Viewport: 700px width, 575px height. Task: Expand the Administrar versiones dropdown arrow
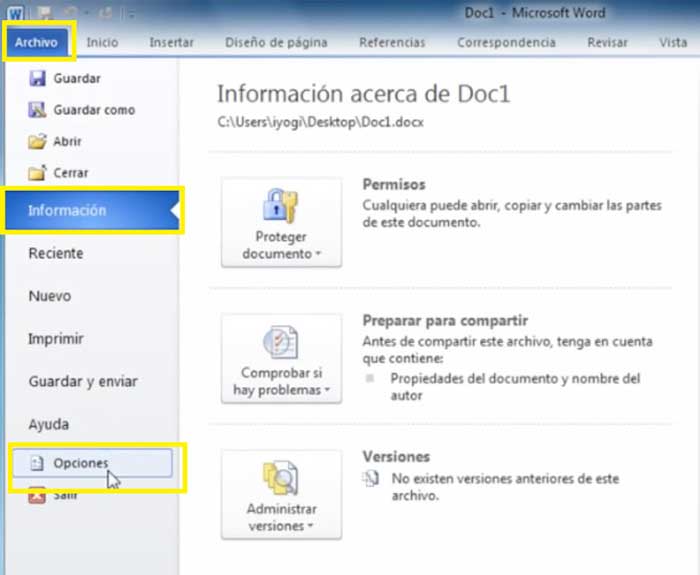(x=310, y=526)
